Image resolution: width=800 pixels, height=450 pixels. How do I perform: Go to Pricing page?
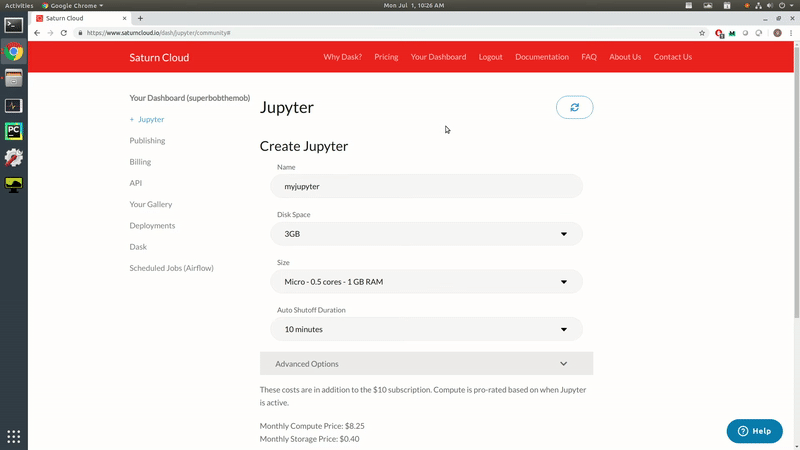click(x=386, y=57)
